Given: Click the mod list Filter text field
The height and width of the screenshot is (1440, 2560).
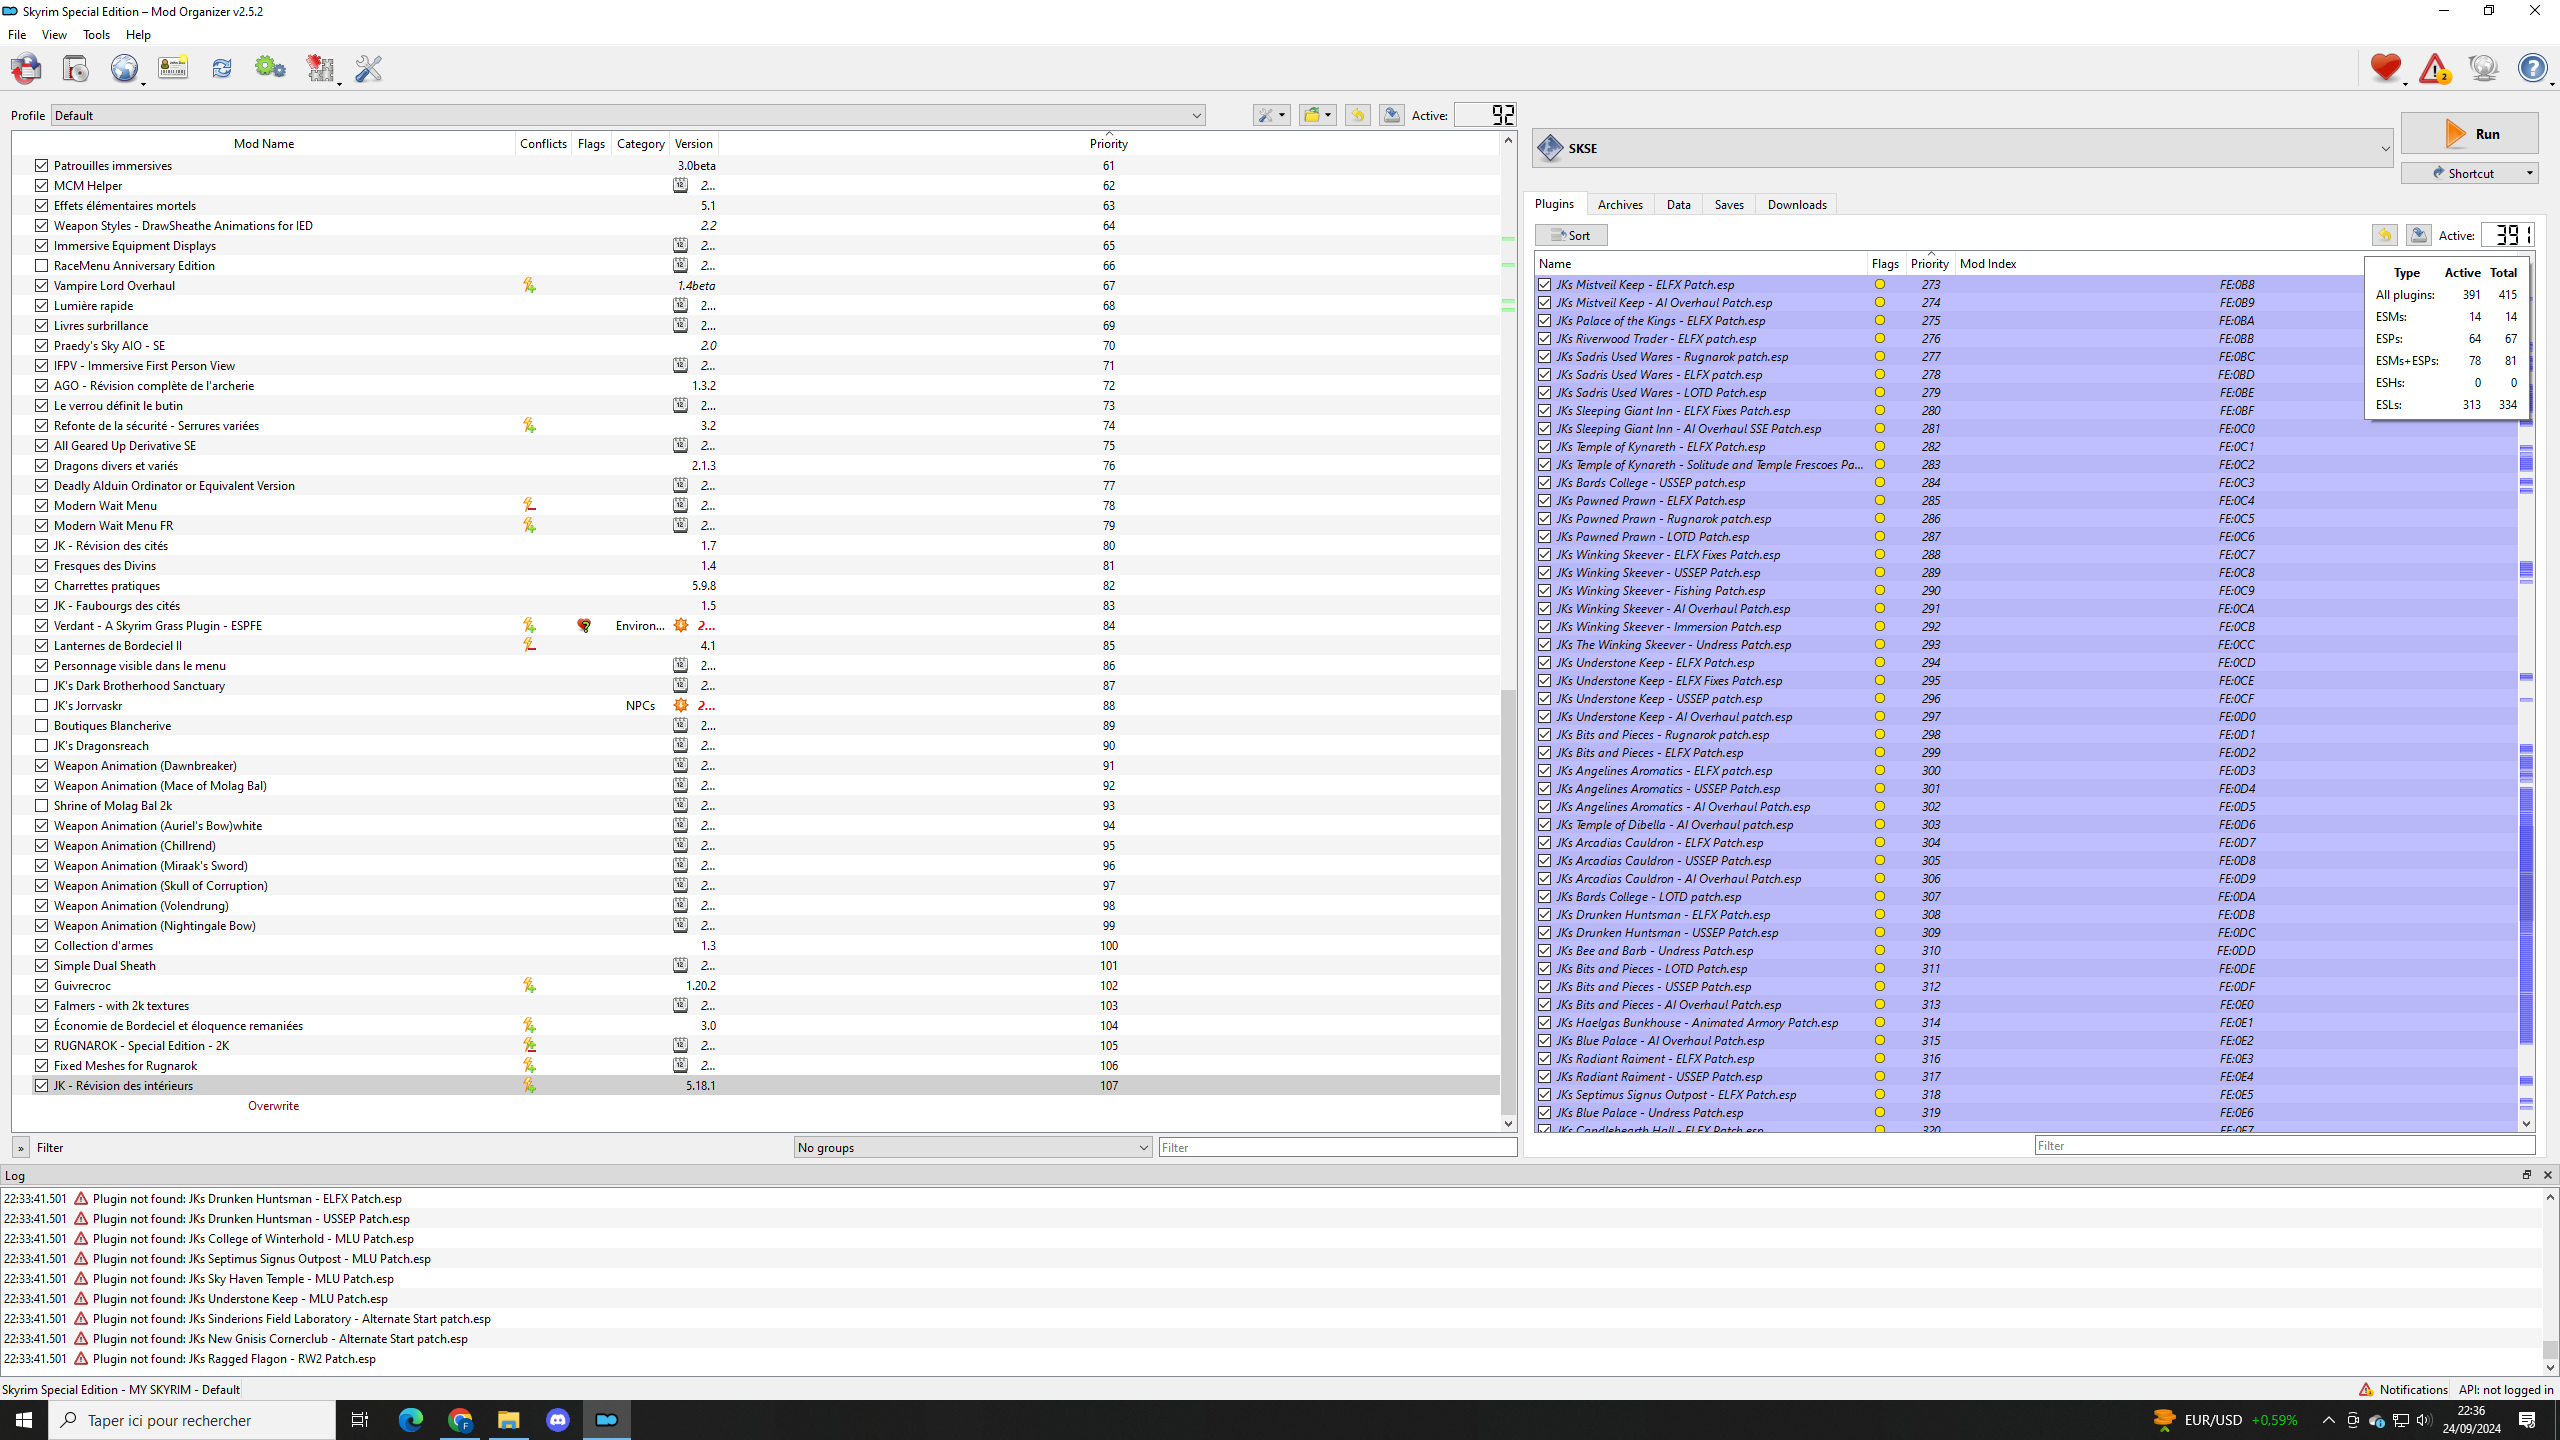Looking at the screenshot, I should click(x=1336, y=1147).
